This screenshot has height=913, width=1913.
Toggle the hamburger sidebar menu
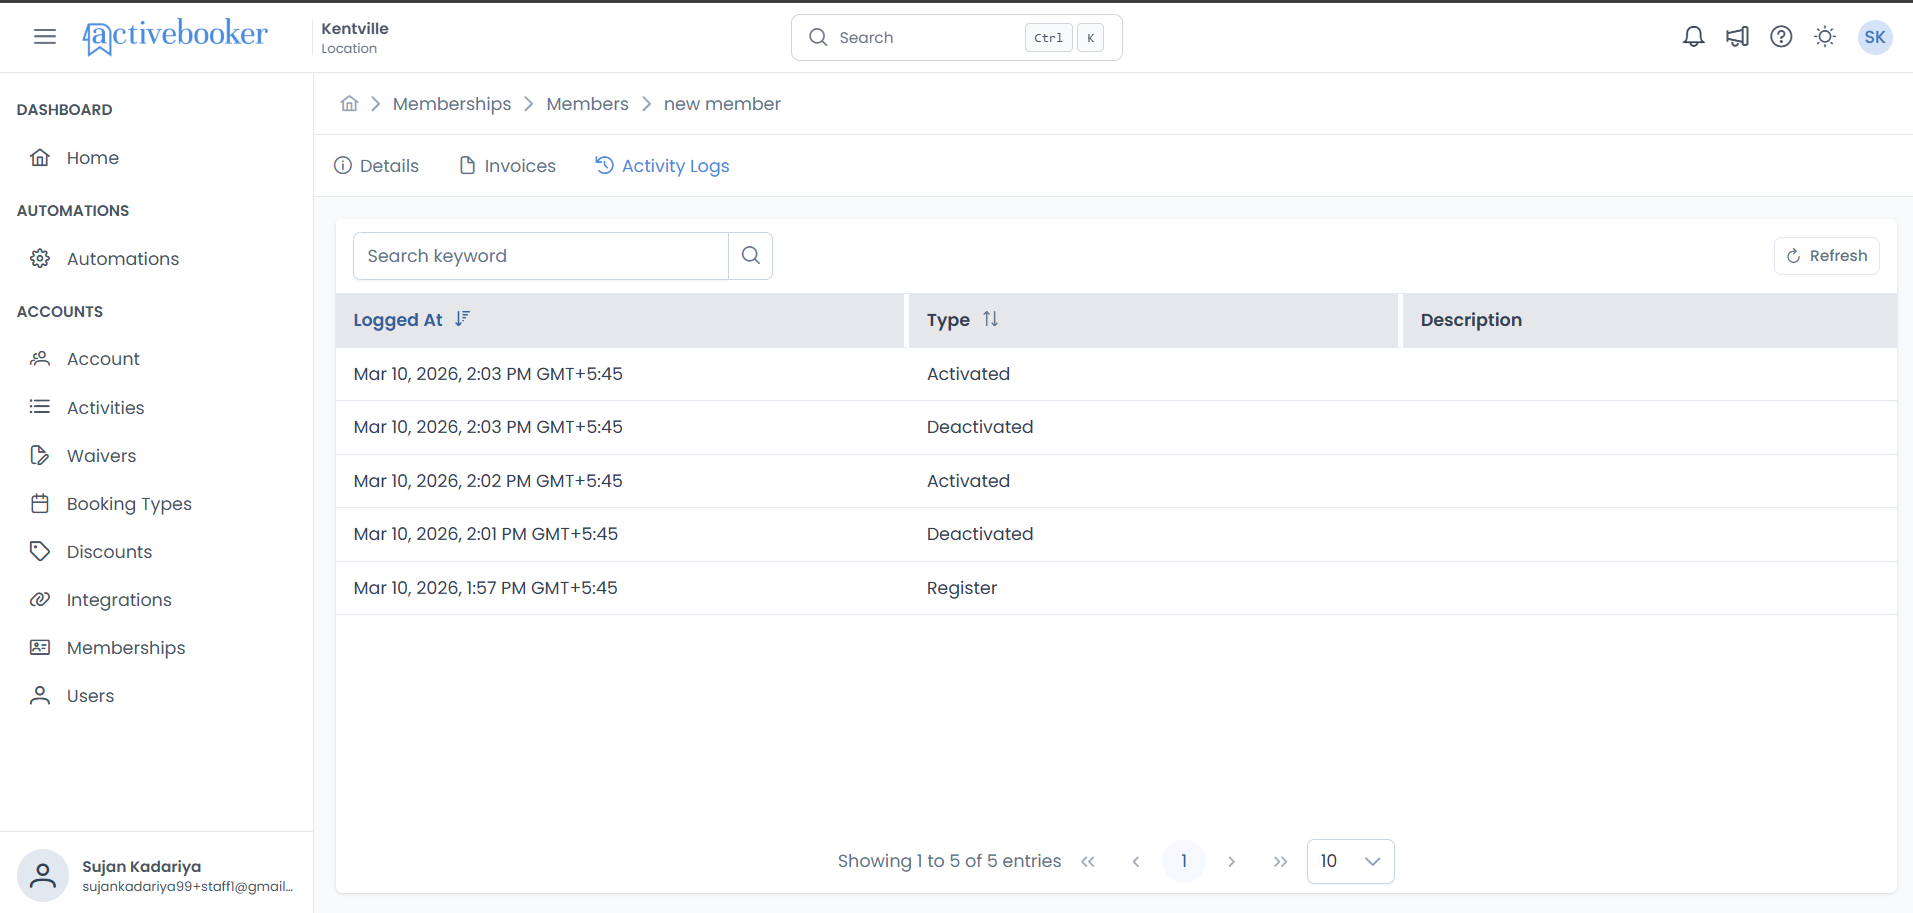click(x=45, y=37)
